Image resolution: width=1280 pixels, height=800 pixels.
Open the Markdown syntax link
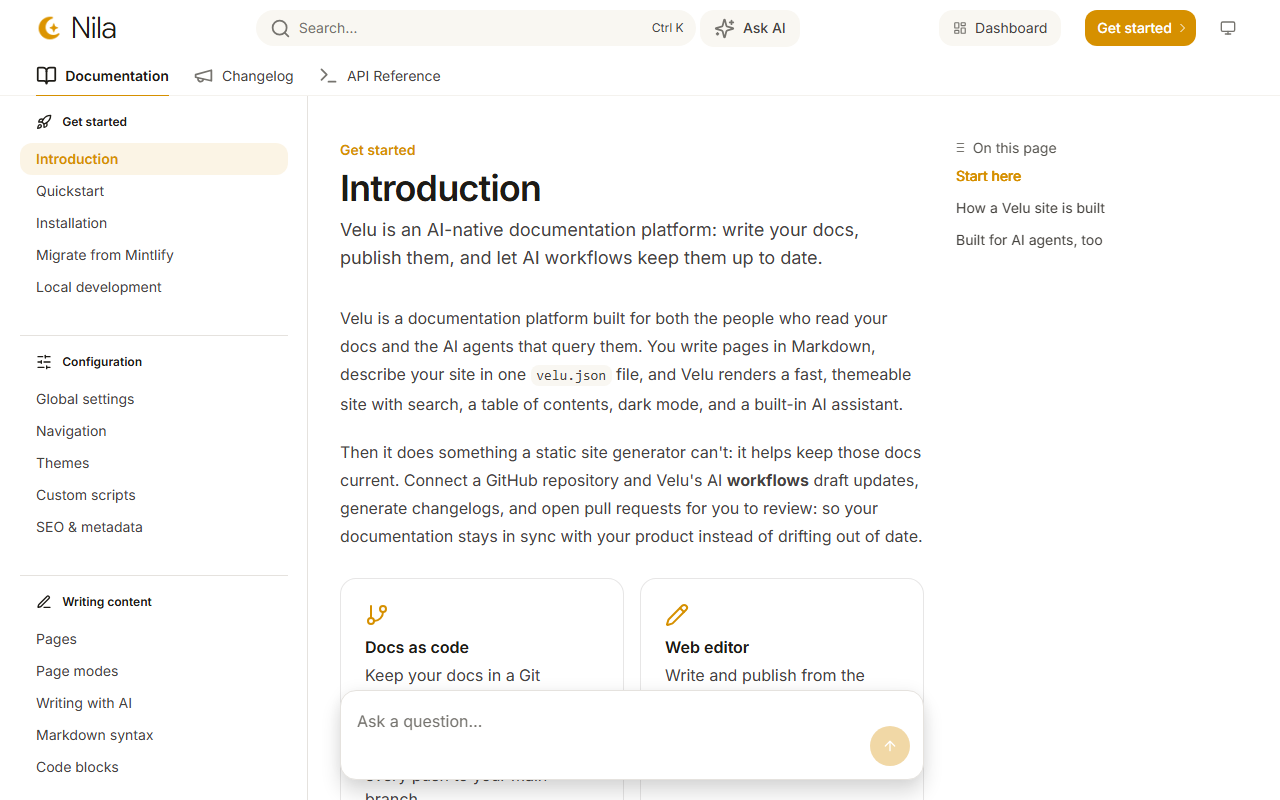(x=95, y=735)
